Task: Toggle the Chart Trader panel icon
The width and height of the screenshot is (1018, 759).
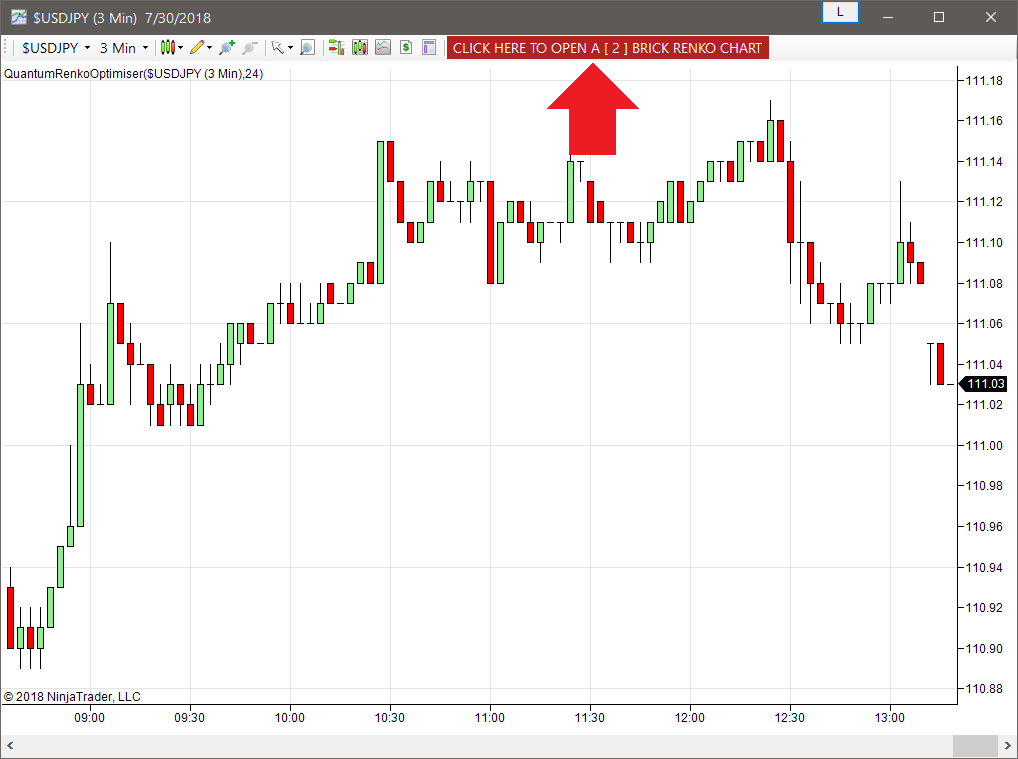Action: pyautogui.click(x=336, y=47)
